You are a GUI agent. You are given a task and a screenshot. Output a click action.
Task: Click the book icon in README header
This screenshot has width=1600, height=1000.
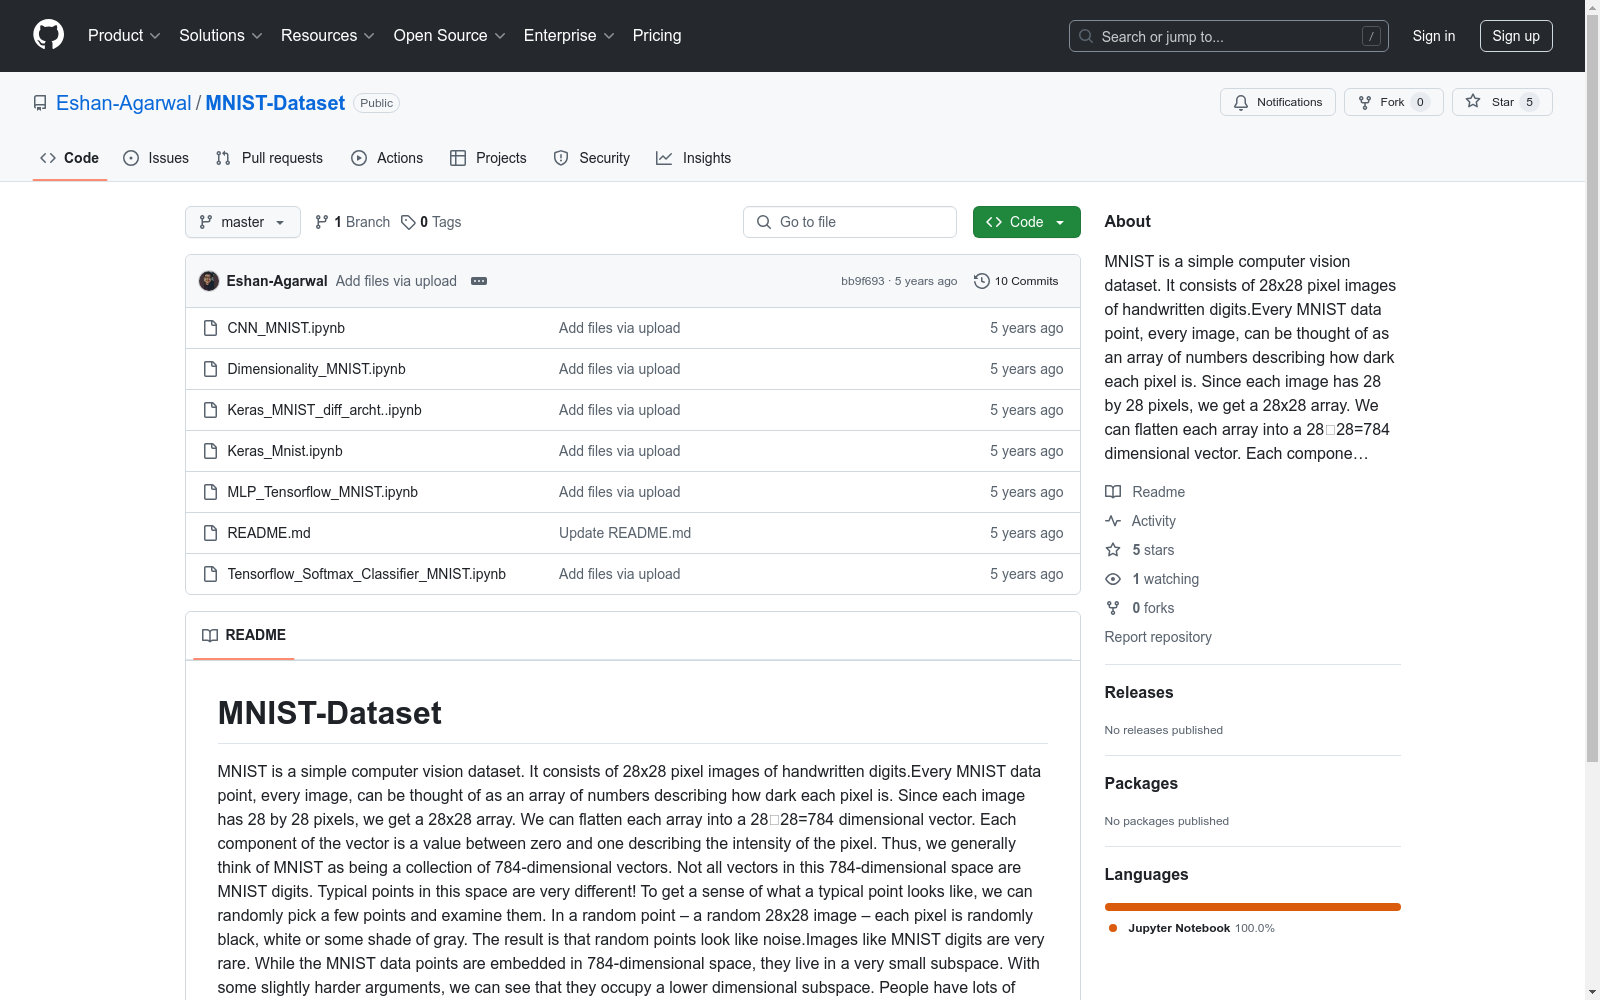click(210, 635)
